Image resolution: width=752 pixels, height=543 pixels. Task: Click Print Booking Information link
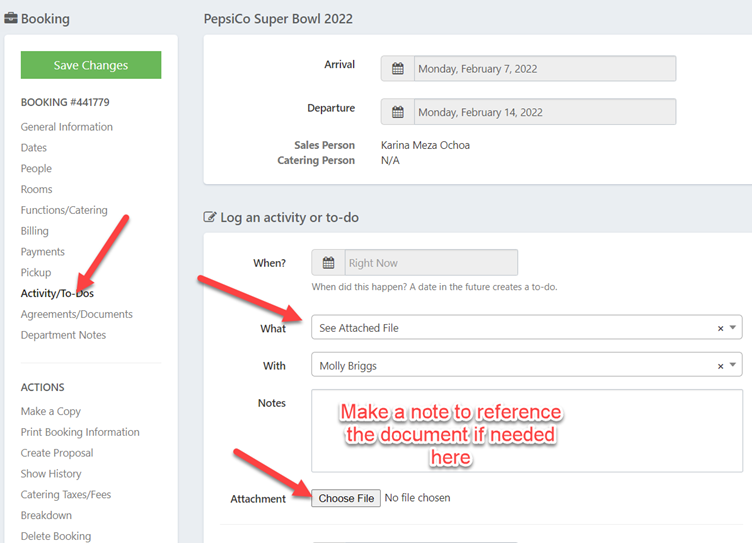(x=80, y=432)
